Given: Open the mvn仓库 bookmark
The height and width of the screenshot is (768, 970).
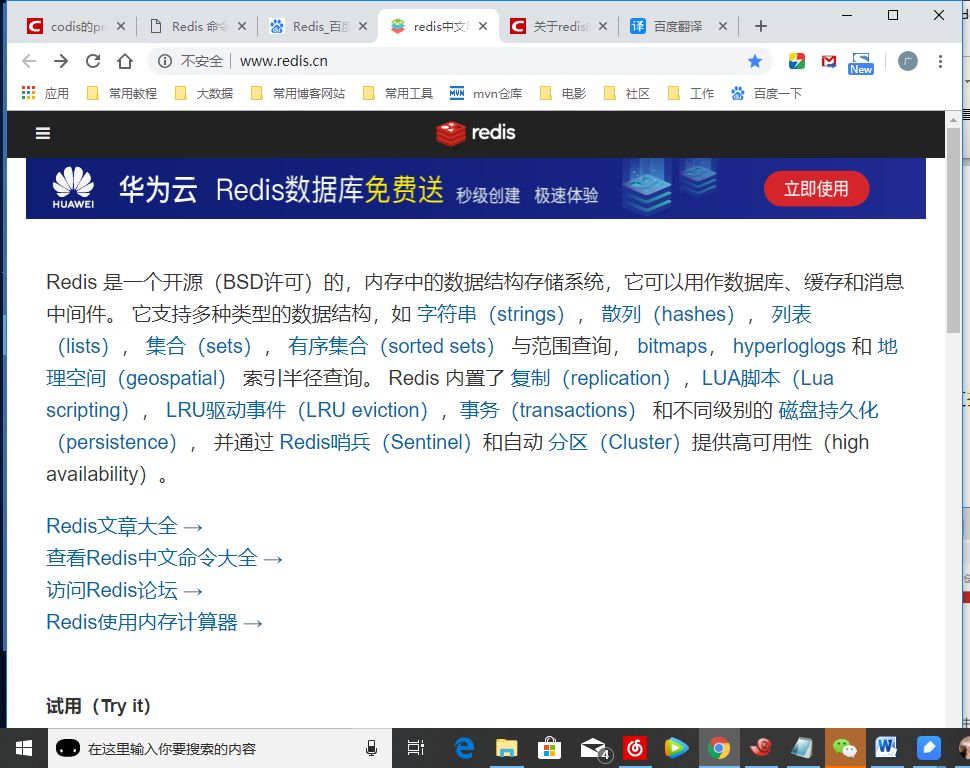Looking at the screenshot, I should click(x=486, y=93).
